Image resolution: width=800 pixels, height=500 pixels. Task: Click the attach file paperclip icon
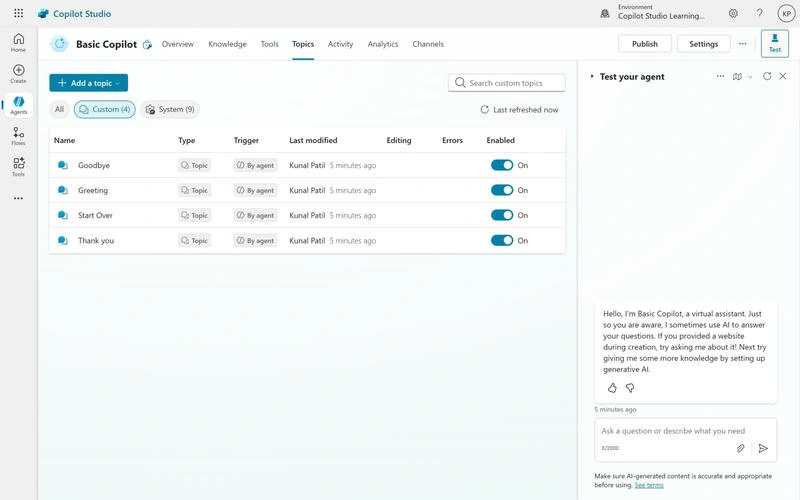pyautogui.click(x=740, y=448)
